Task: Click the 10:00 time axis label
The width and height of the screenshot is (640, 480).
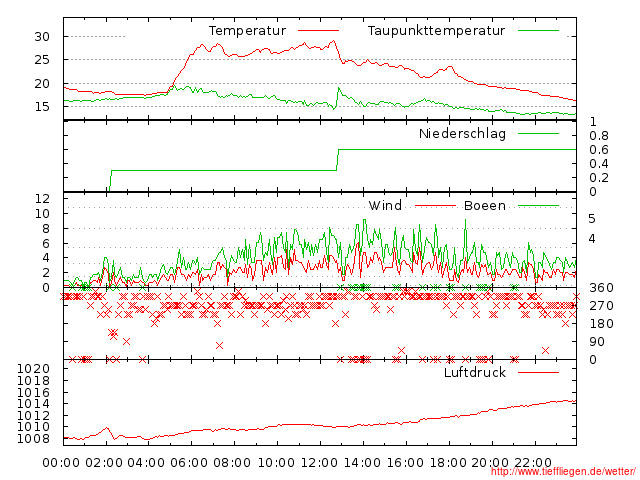Action: coord(276,463)
